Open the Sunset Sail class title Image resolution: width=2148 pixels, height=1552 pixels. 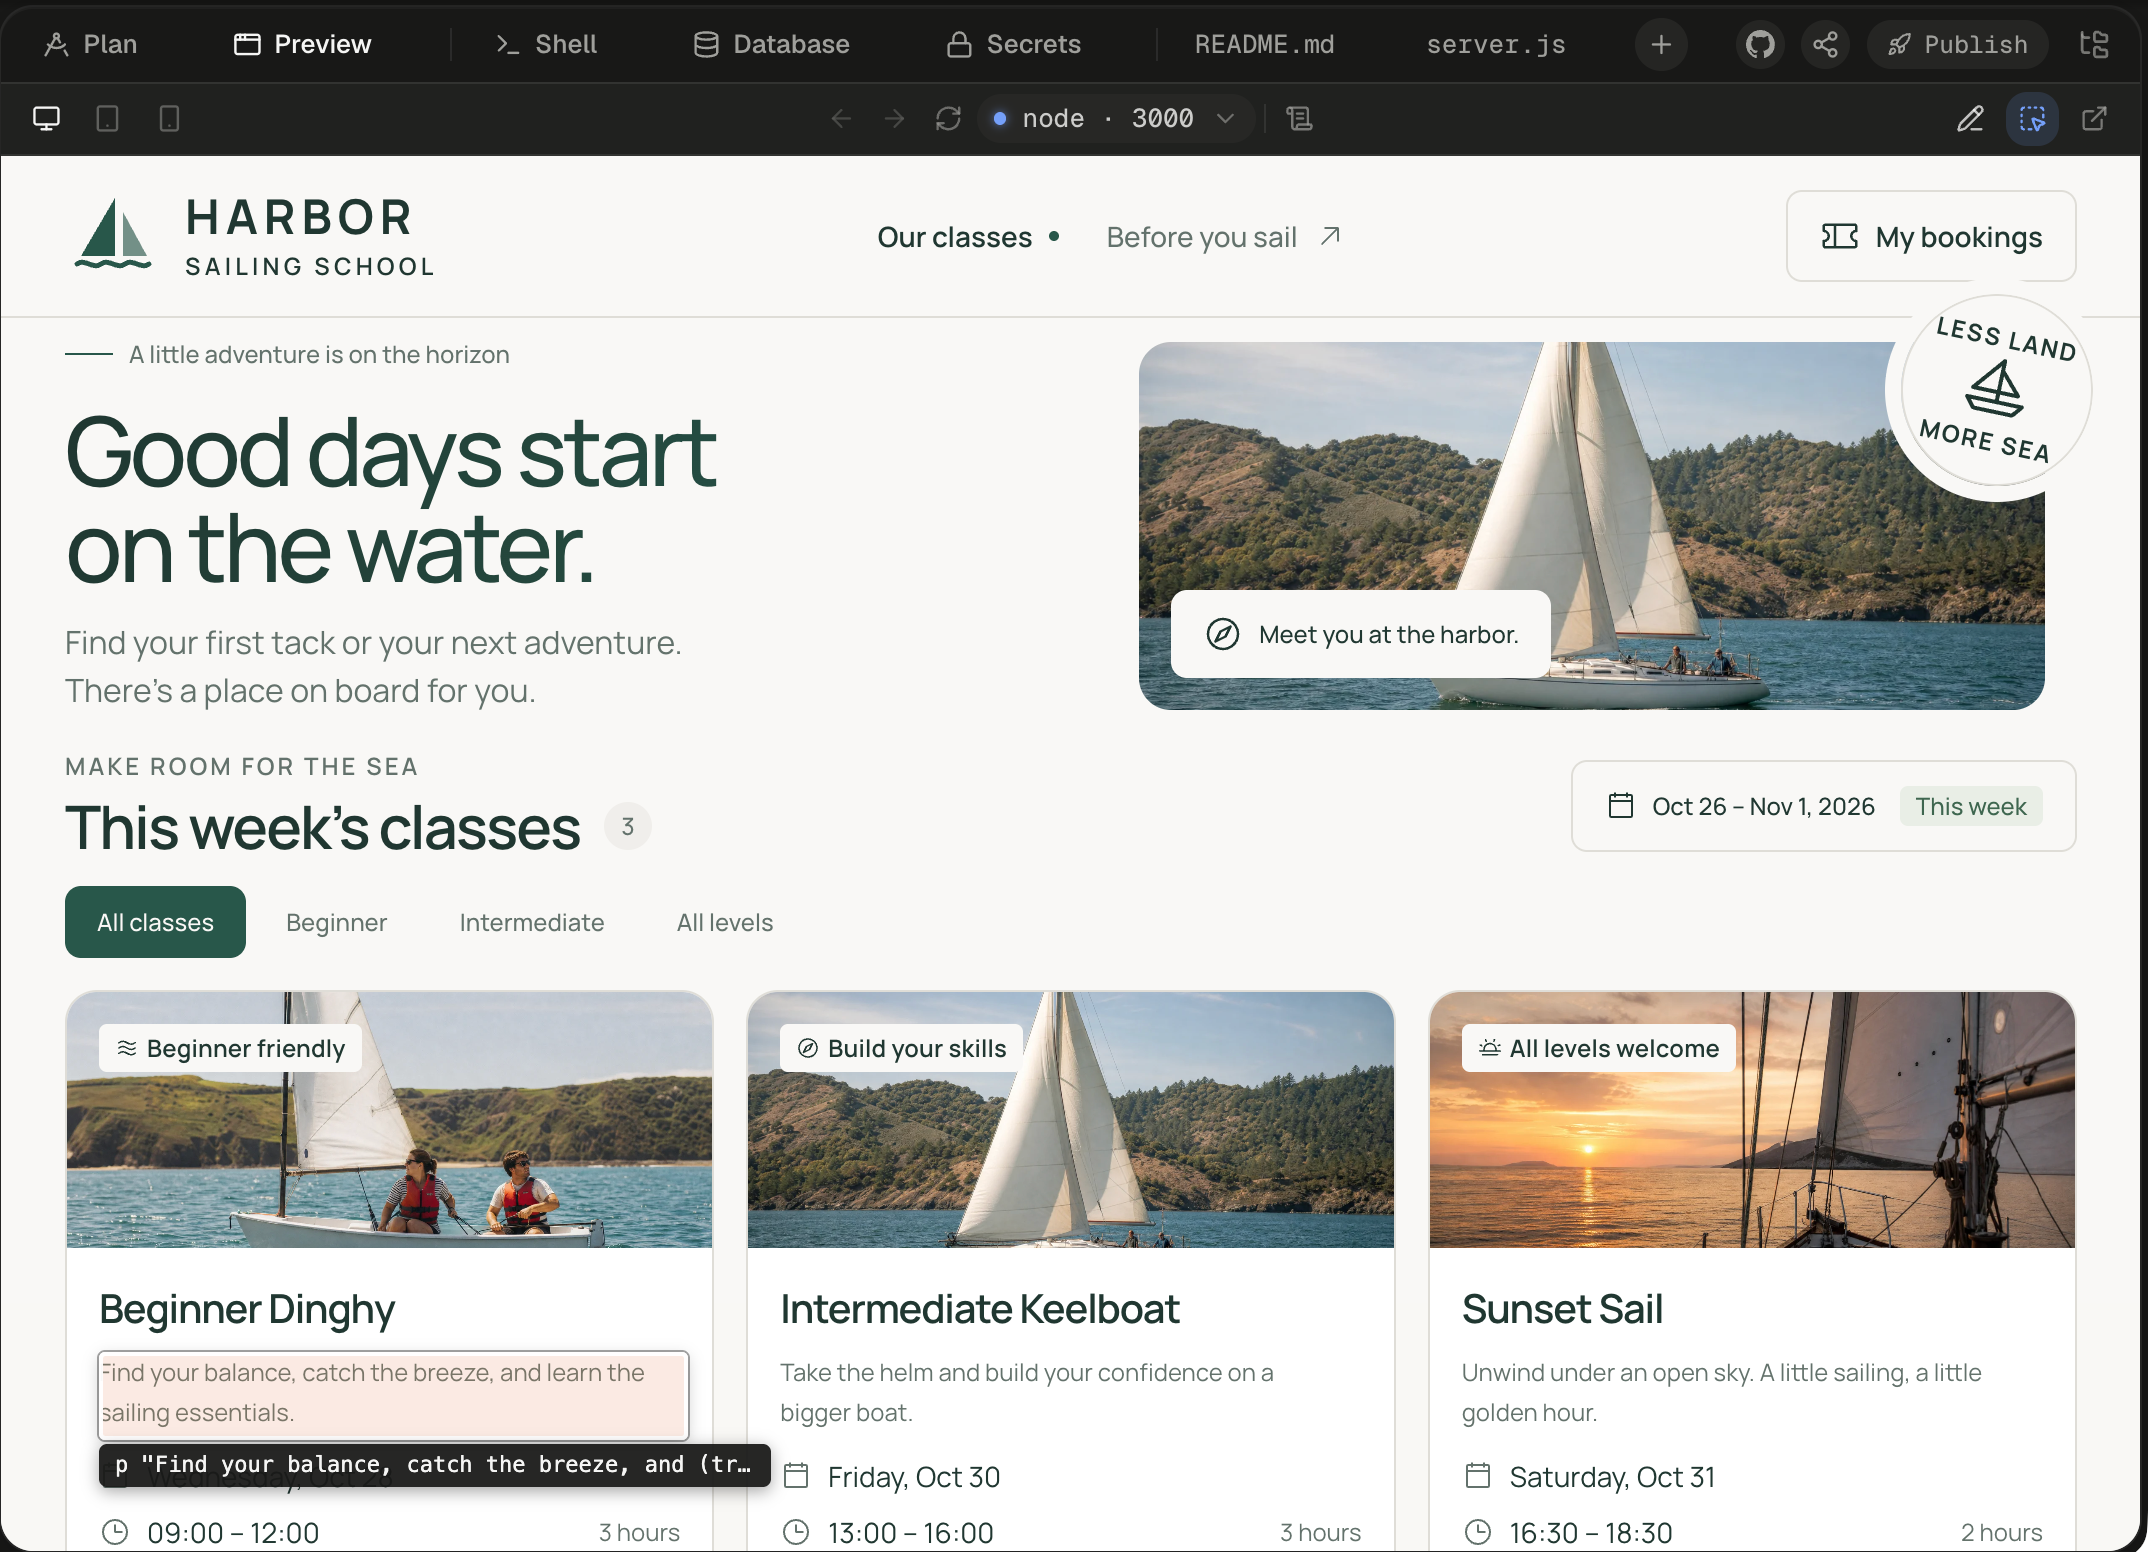coord(1562,1309)
